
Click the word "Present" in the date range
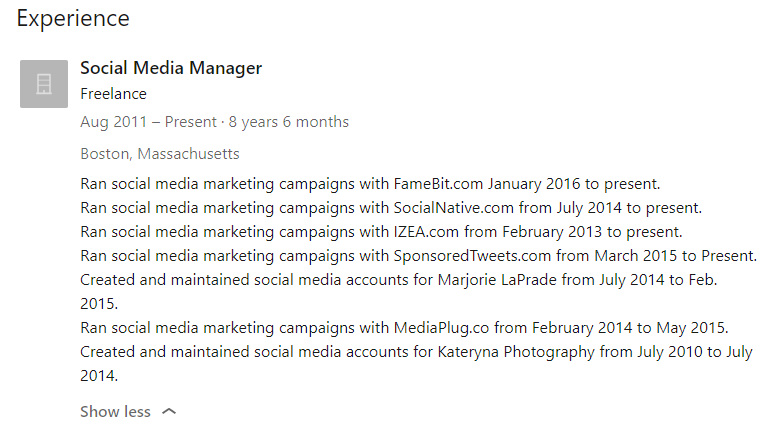click(x=191, y=121)
